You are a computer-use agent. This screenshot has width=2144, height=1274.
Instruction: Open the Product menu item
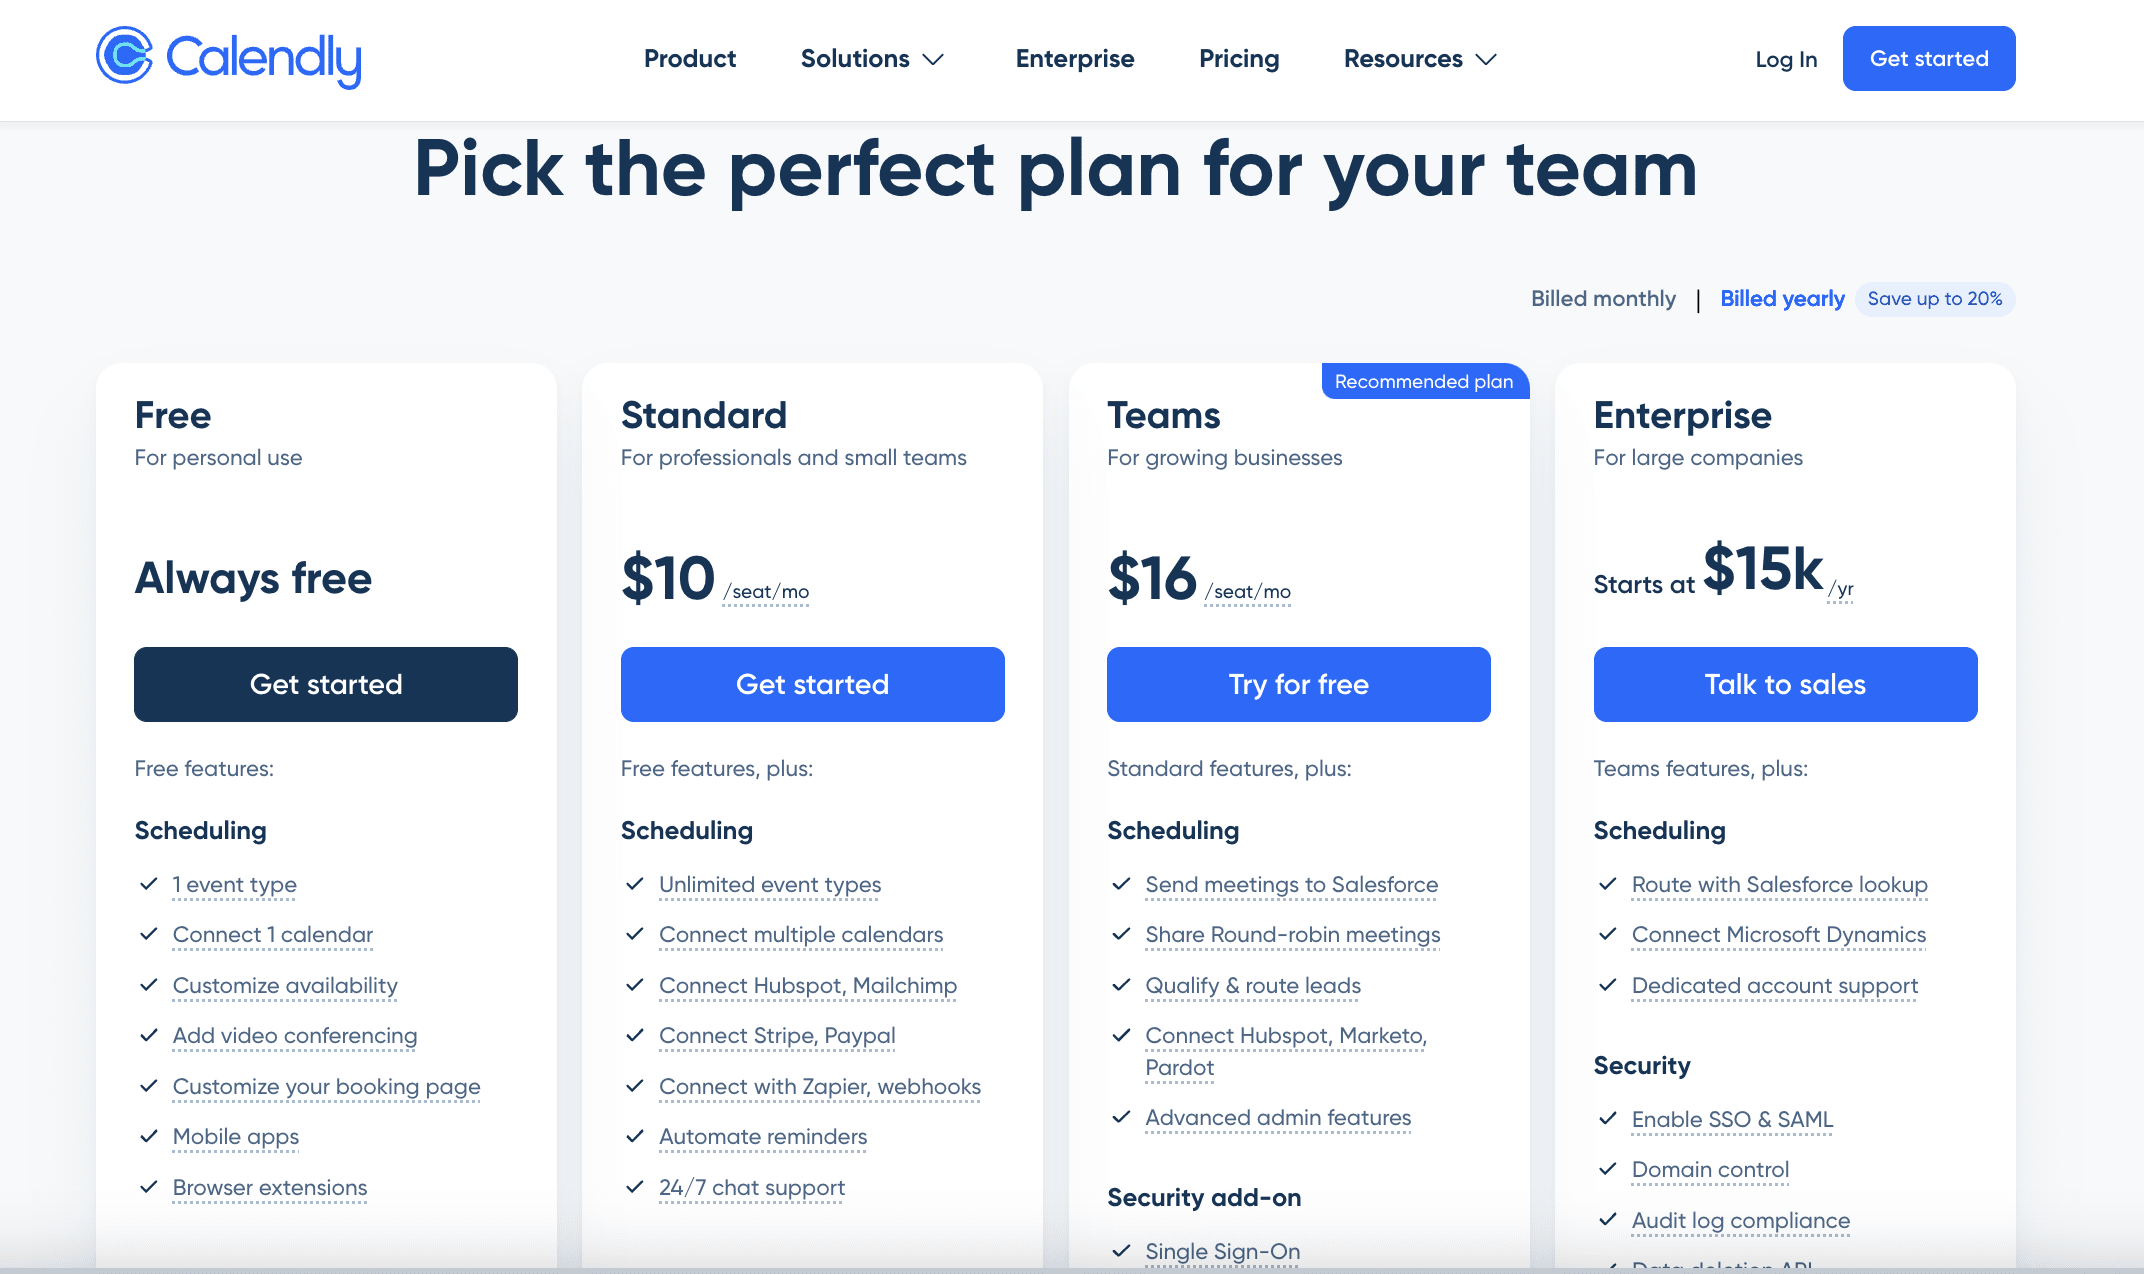[689, 58]
